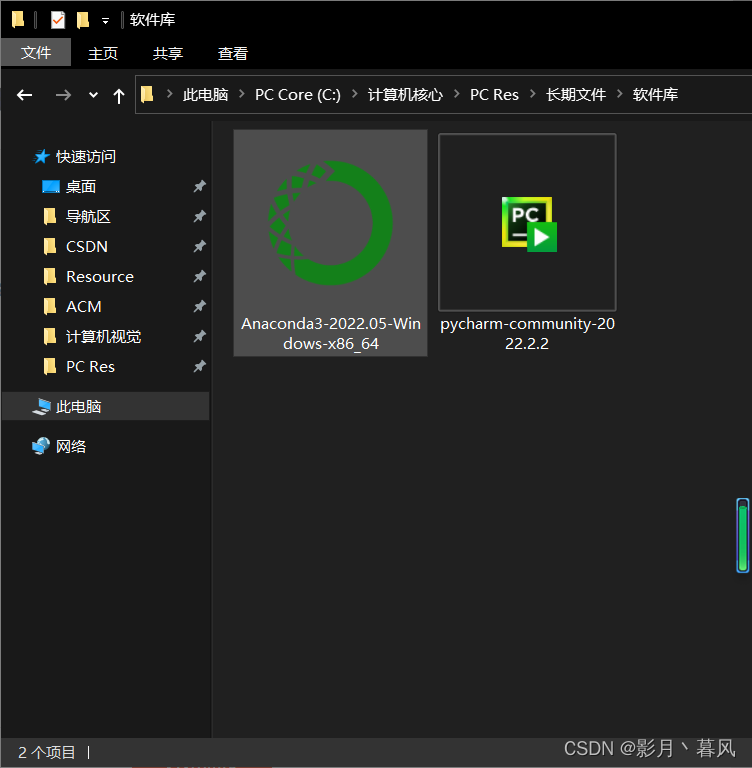Select PC Core (C:) breadcrumb segment
The width and height of the screenshot is (752, 768).
298,95
